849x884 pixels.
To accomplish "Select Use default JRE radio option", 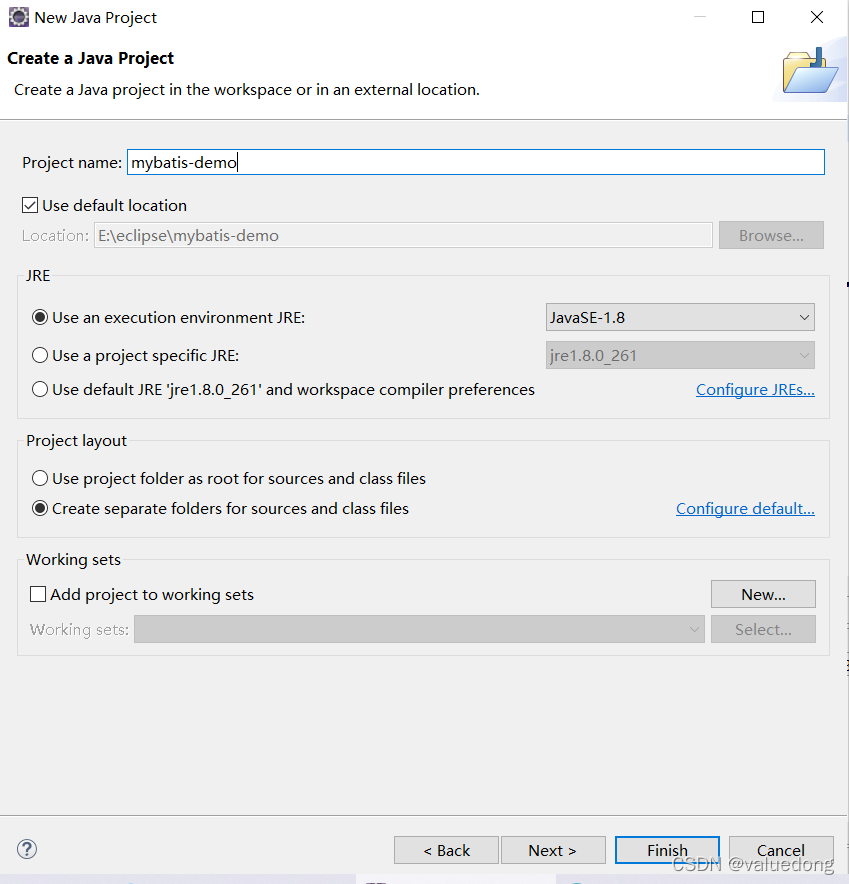I will (x=40, y=389).
